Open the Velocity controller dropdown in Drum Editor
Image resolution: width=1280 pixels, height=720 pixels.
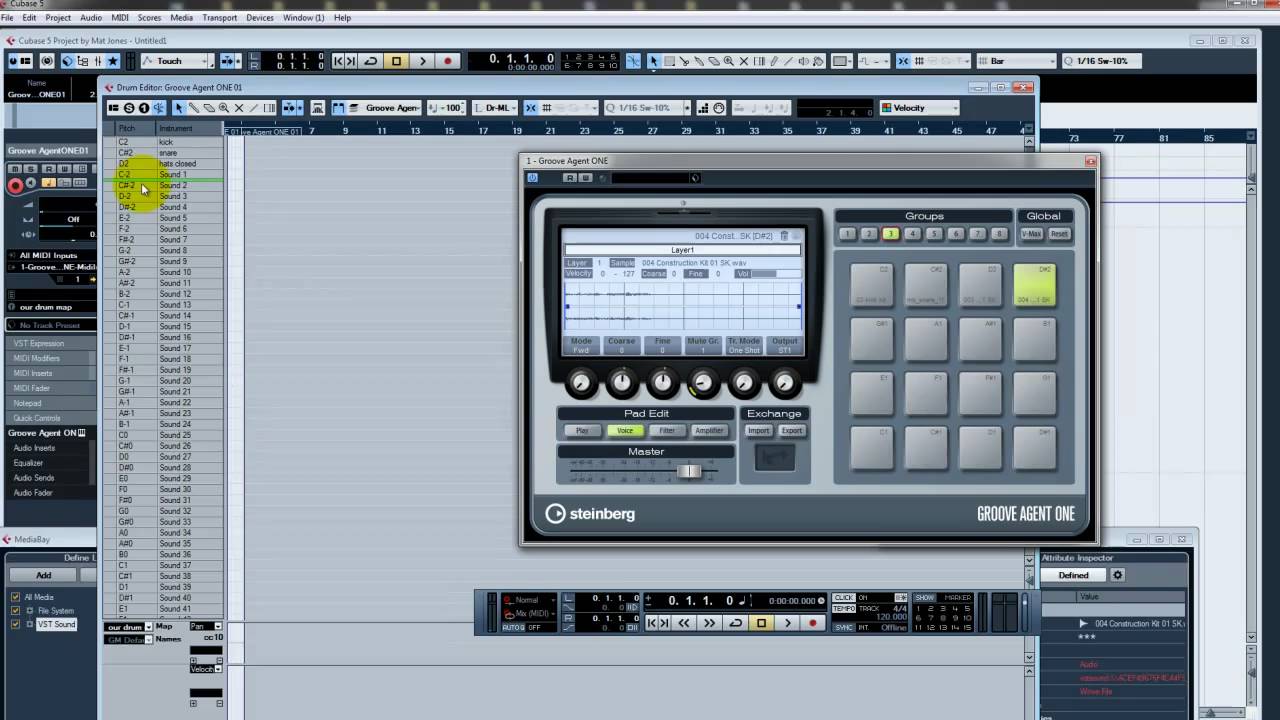tap(920, 108)
